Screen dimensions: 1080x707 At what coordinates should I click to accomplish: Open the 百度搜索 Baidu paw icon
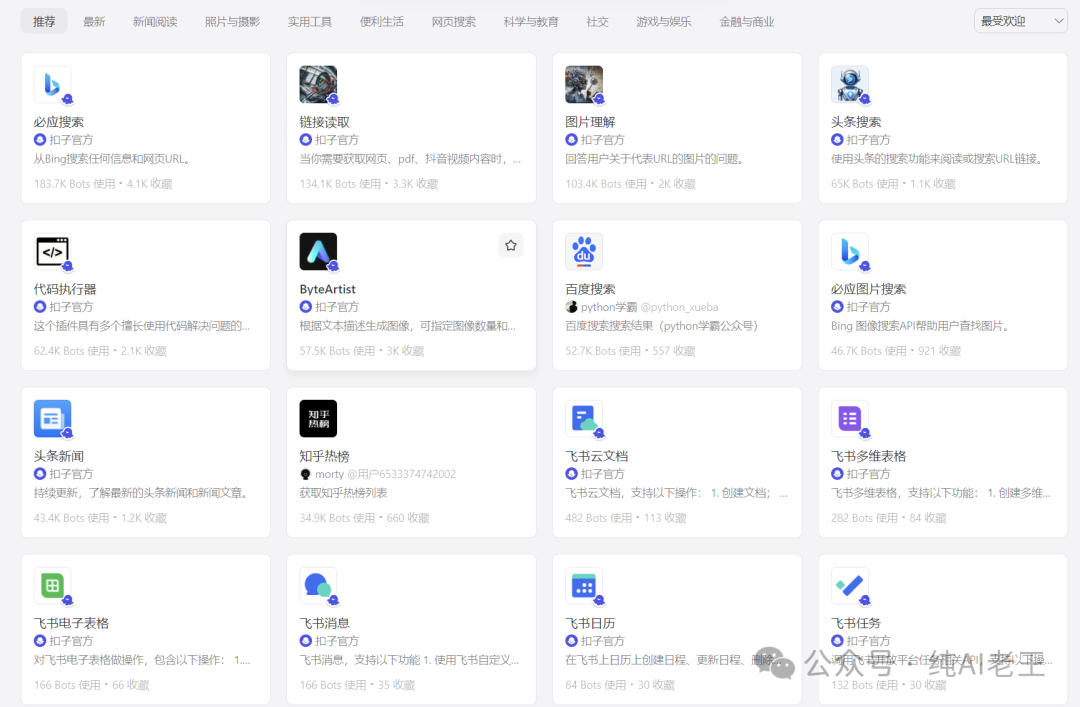pos(584,252)
